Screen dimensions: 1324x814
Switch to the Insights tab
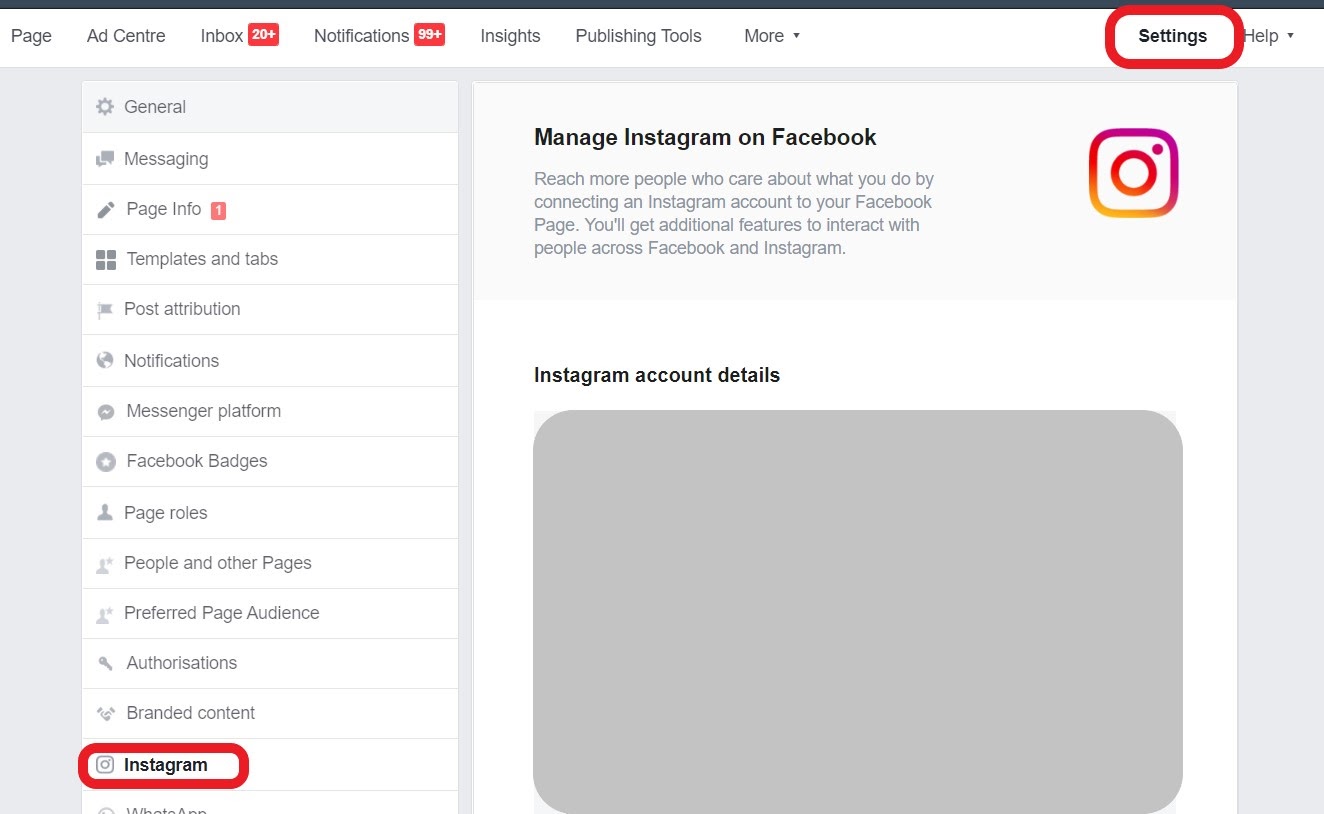point(510,36)
